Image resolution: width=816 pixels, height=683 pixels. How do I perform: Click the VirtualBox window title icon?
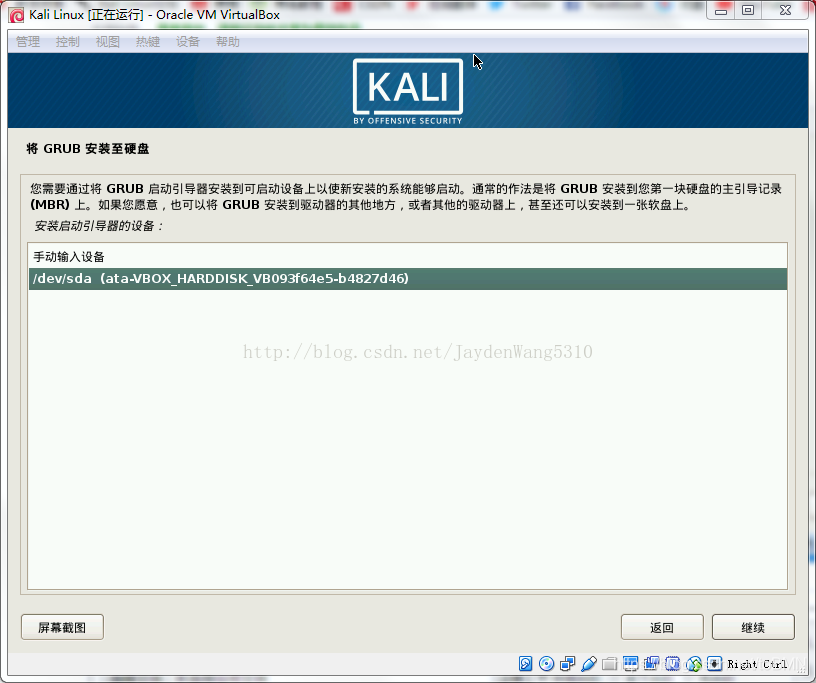coord(16,15)
